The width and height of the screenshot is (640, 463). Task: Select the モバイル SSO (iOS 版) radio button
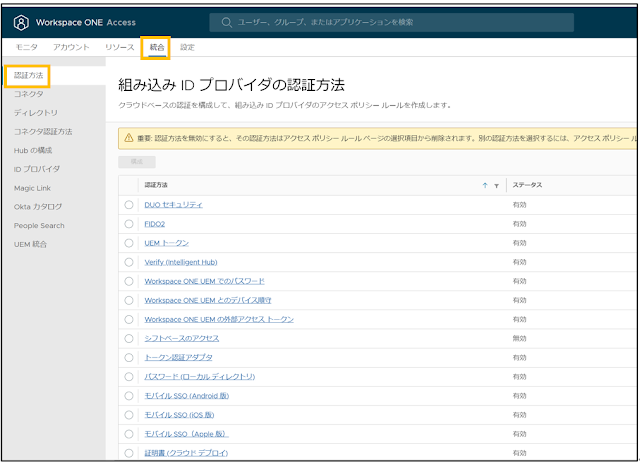(x=129, y=415)
